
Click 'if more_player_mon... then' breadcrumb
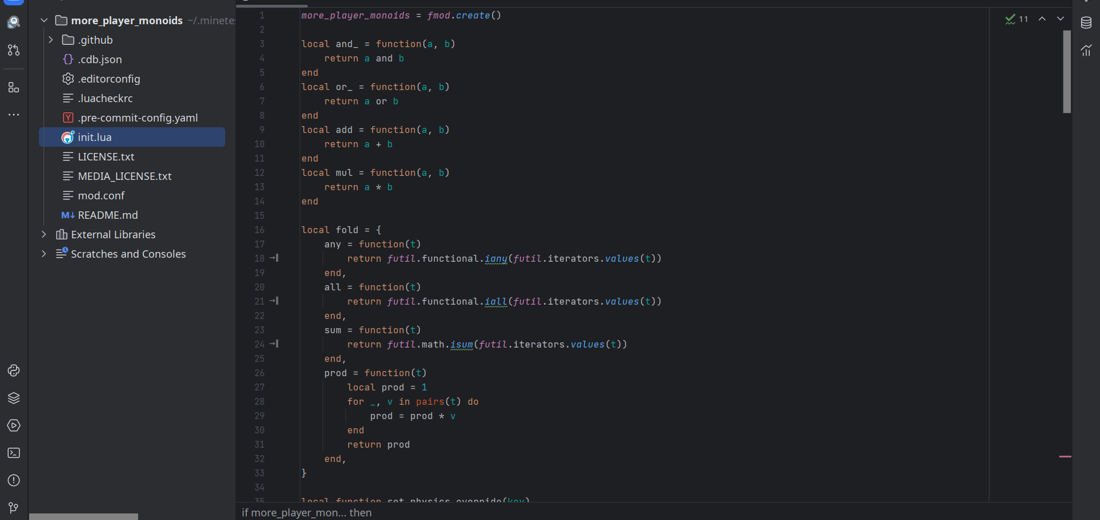pos(307,512)
